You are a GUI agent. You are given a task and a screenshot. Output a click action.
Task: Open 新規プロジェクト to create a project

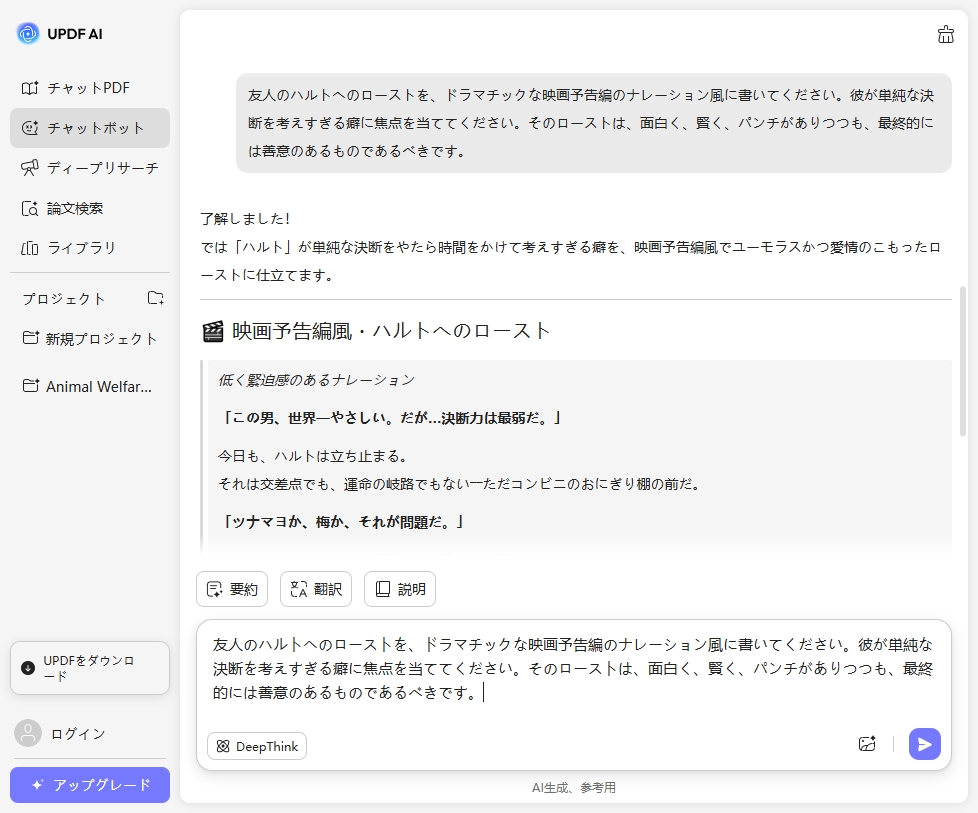click(90, 339)
